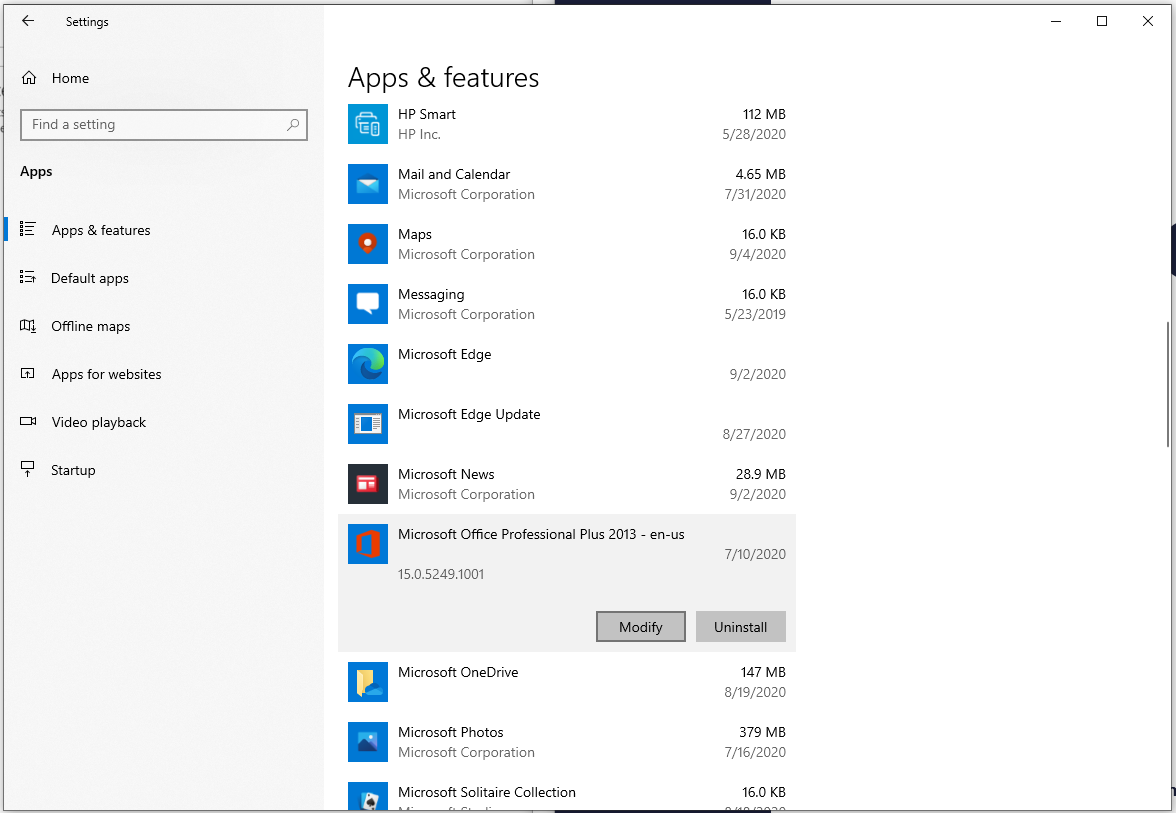The height and width of the screenshot is (813, 1176).
Task: Click the Apps & features page heading
Action: click(443, 78)
